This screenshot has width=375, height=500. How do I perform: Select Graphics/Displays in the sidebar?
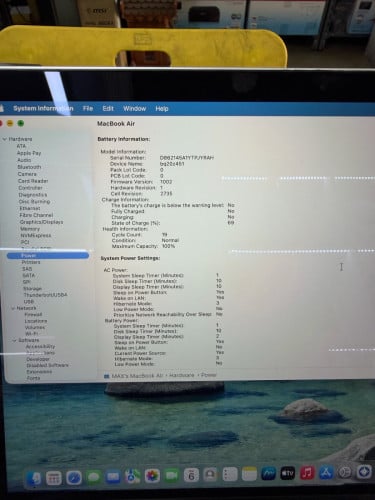tap(42, 222)
